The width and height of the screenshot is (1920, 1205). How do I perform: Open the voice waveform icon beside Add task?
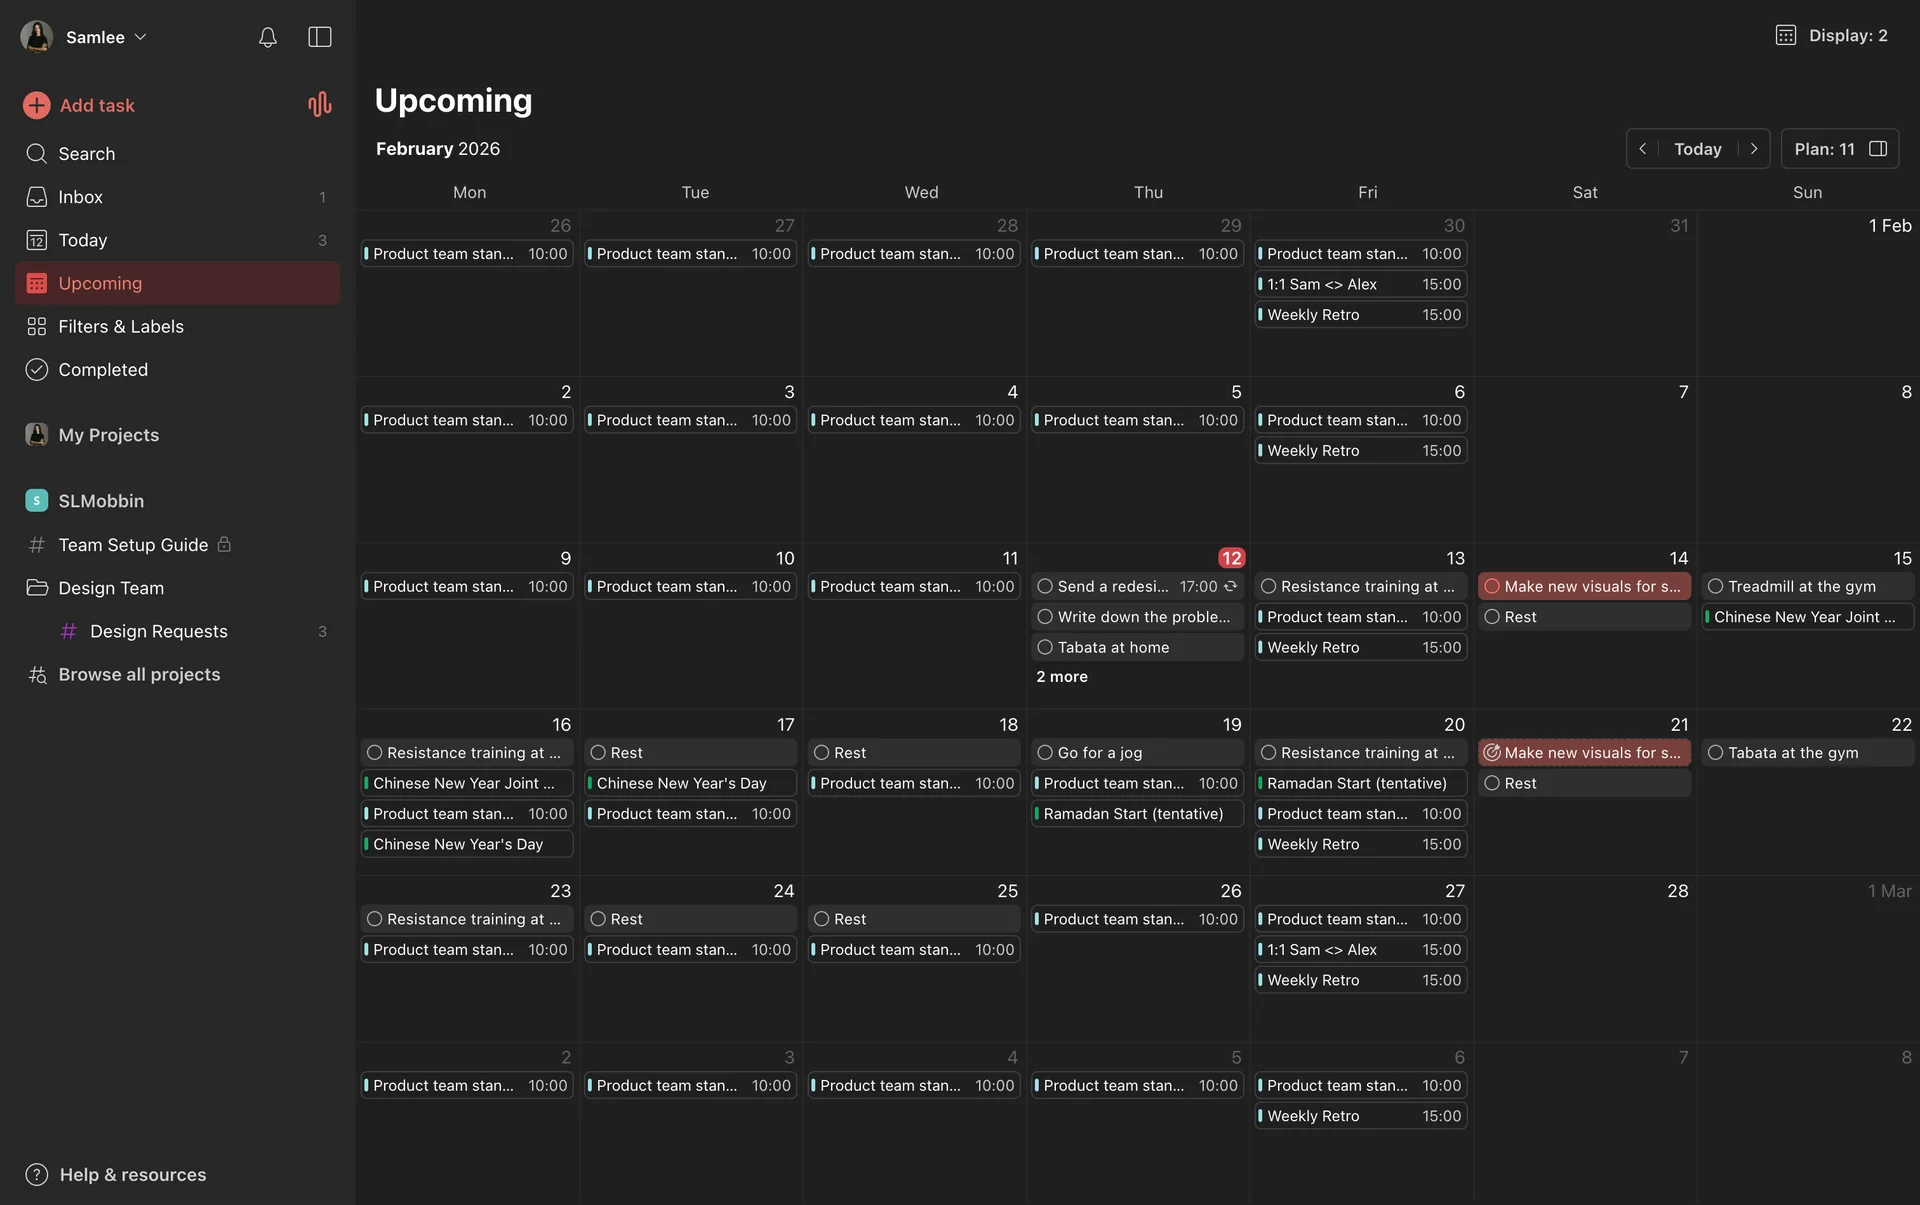[x=319, y=105]
